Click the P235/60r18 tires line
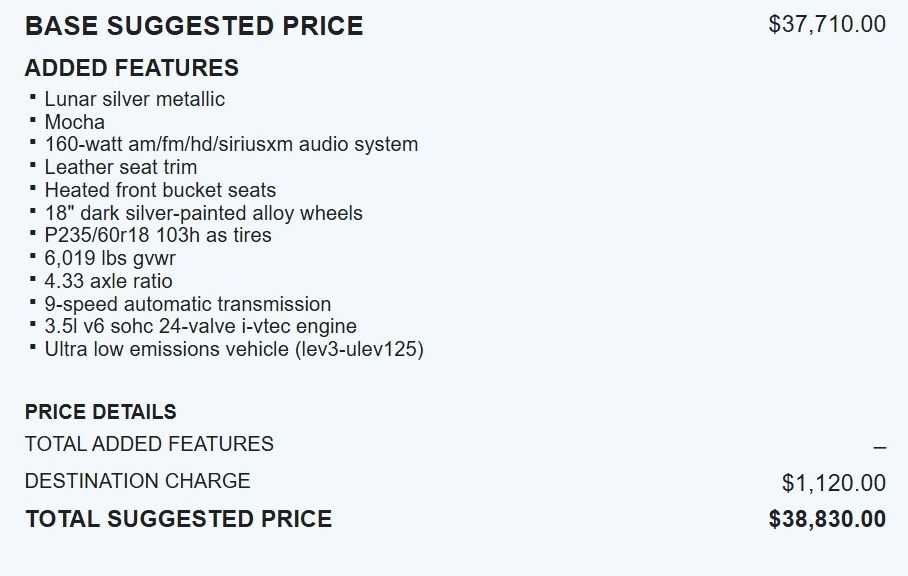This screenshot has width=908, height=576. [158, 235]
